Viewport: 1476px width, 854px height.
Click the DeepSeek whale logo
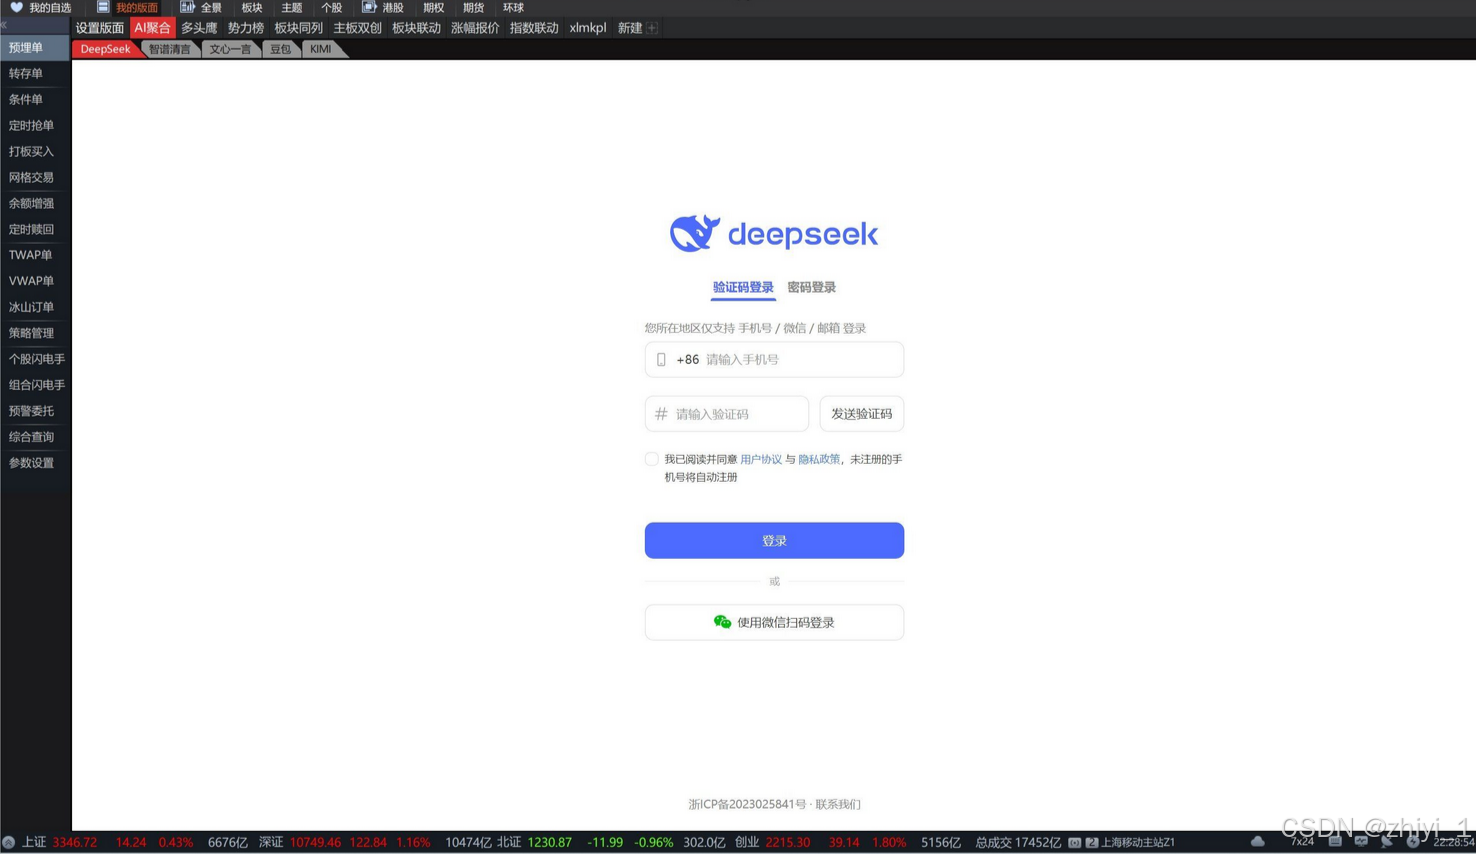pos(694,233)
